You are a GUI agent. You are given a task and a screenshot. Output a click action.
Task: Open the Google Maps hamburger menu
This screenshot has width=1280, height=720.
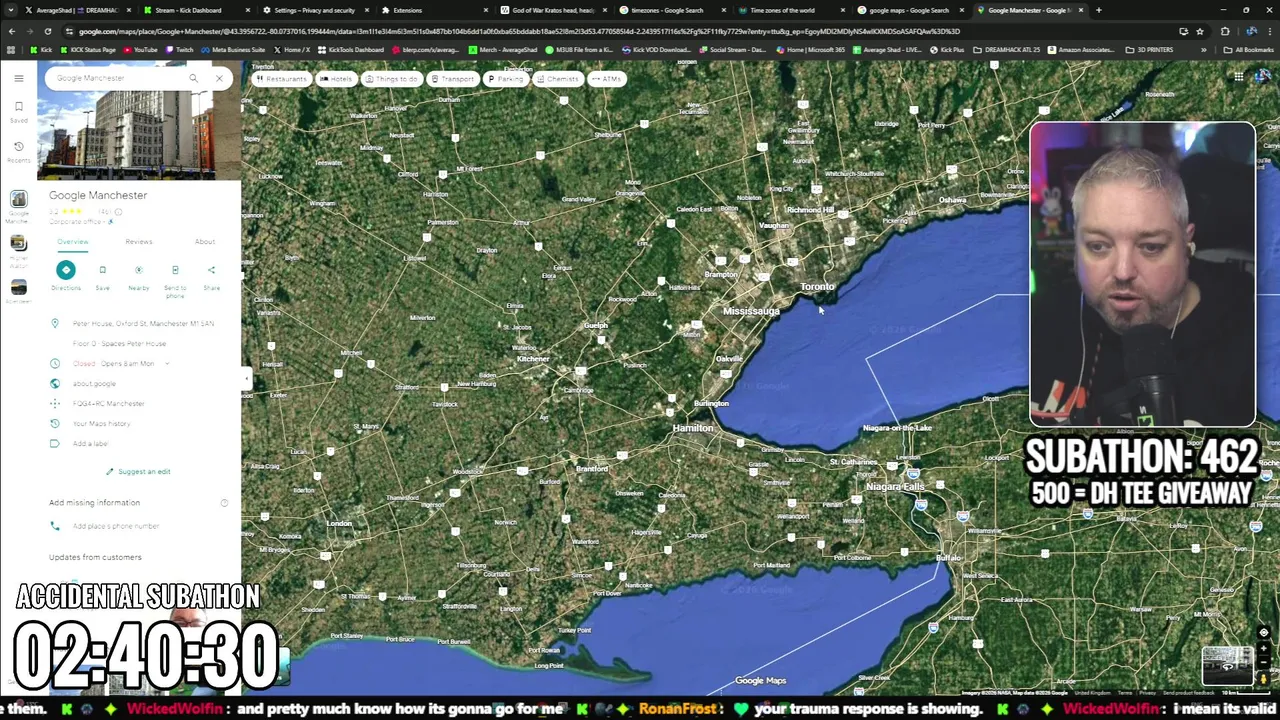pyautogui.click(x=18, y=78)
